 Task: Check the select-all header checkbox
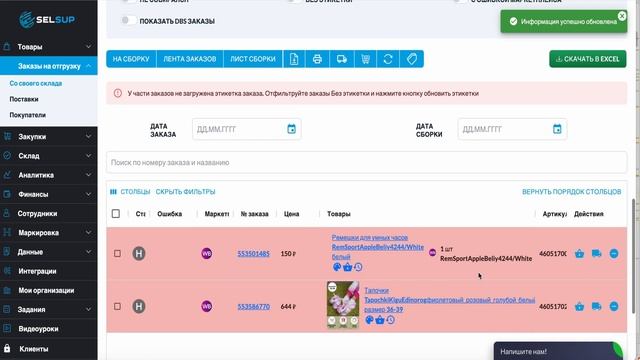pos(116,213)
